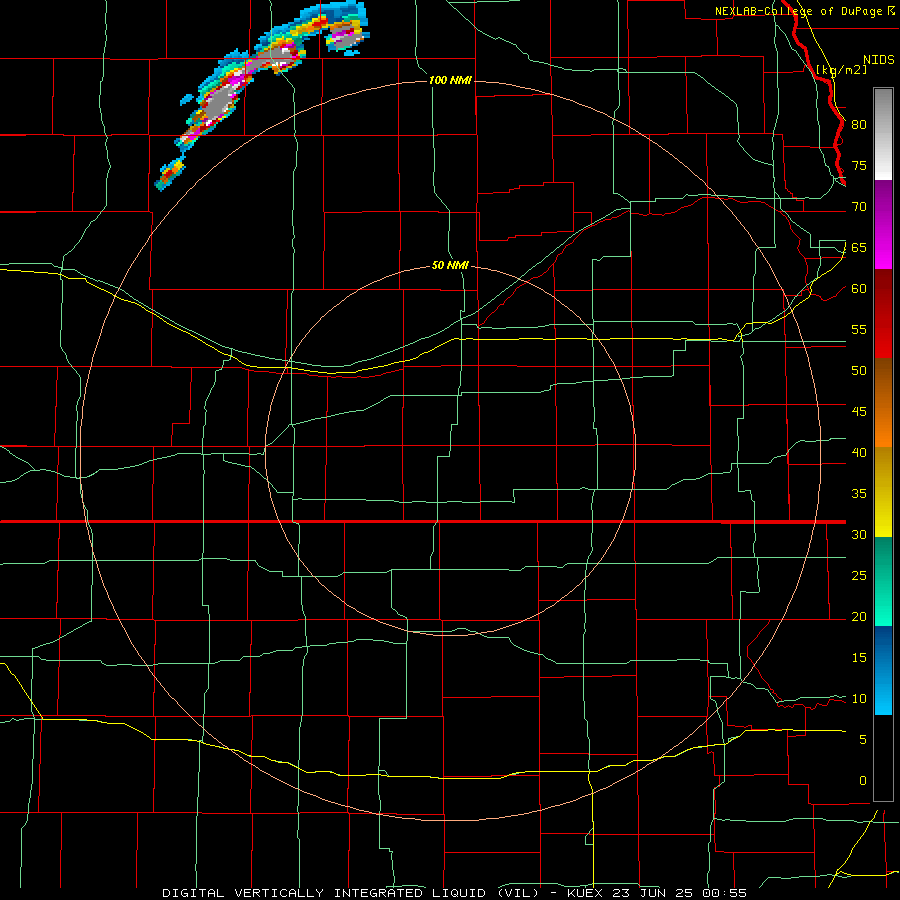Image resolution: width=900 pixels, height=900 pixels.
Task: Click the 70 value on the VIL scale
Action: pos(859,207)
